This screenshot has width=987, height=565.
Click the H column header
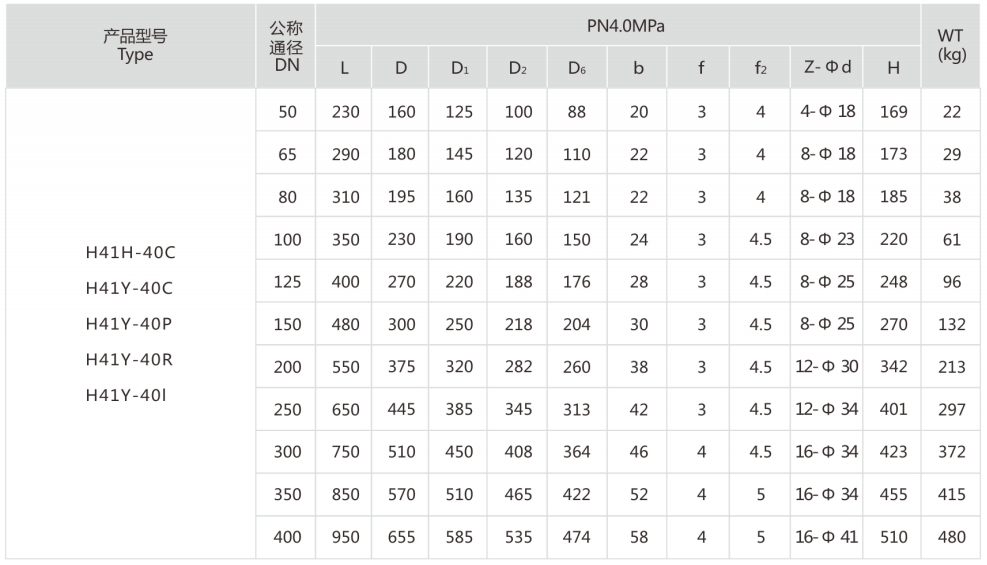click(x=893, y=67)
